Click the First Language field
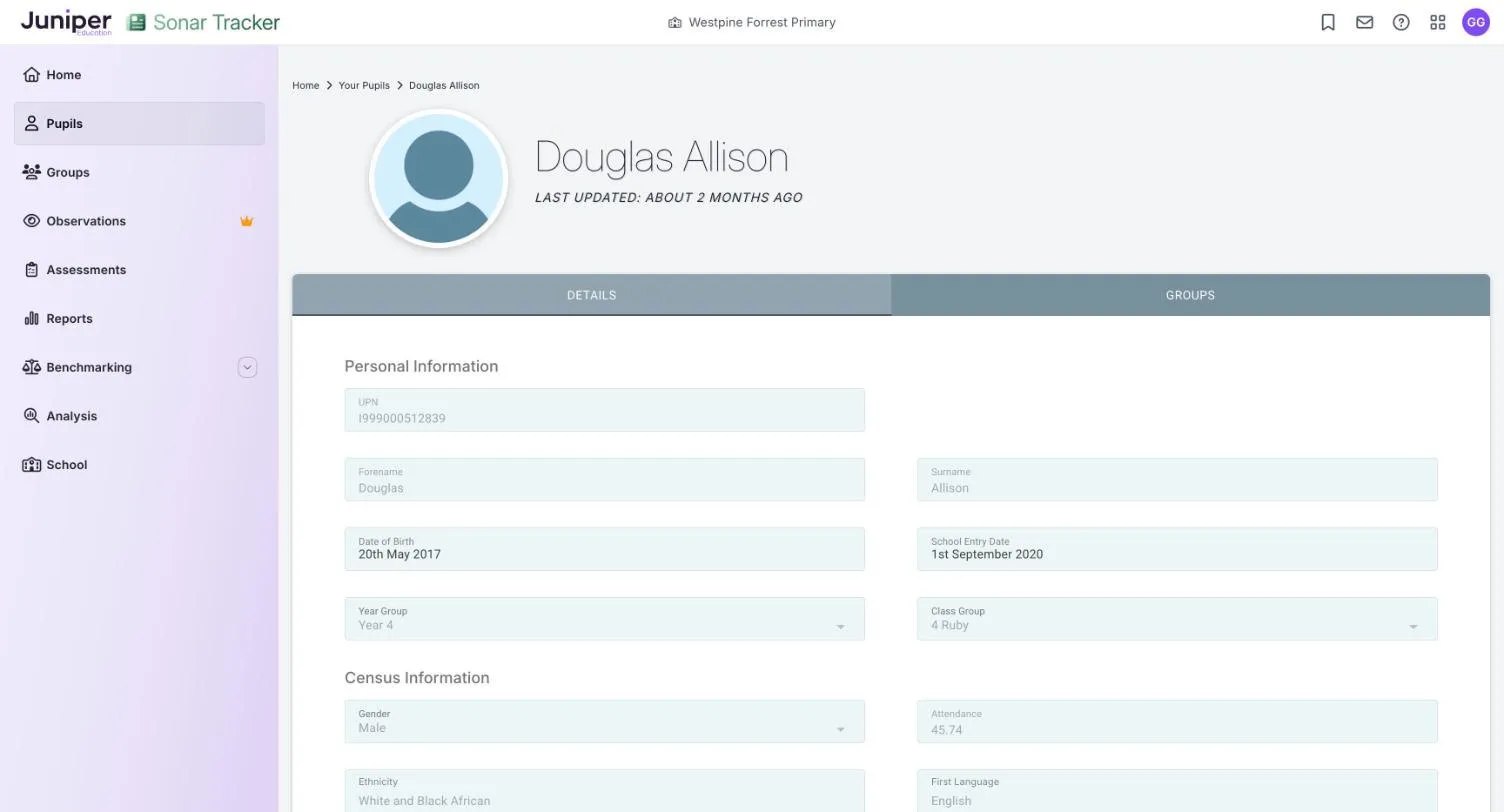1504x812 pixels. point(1177,791)
